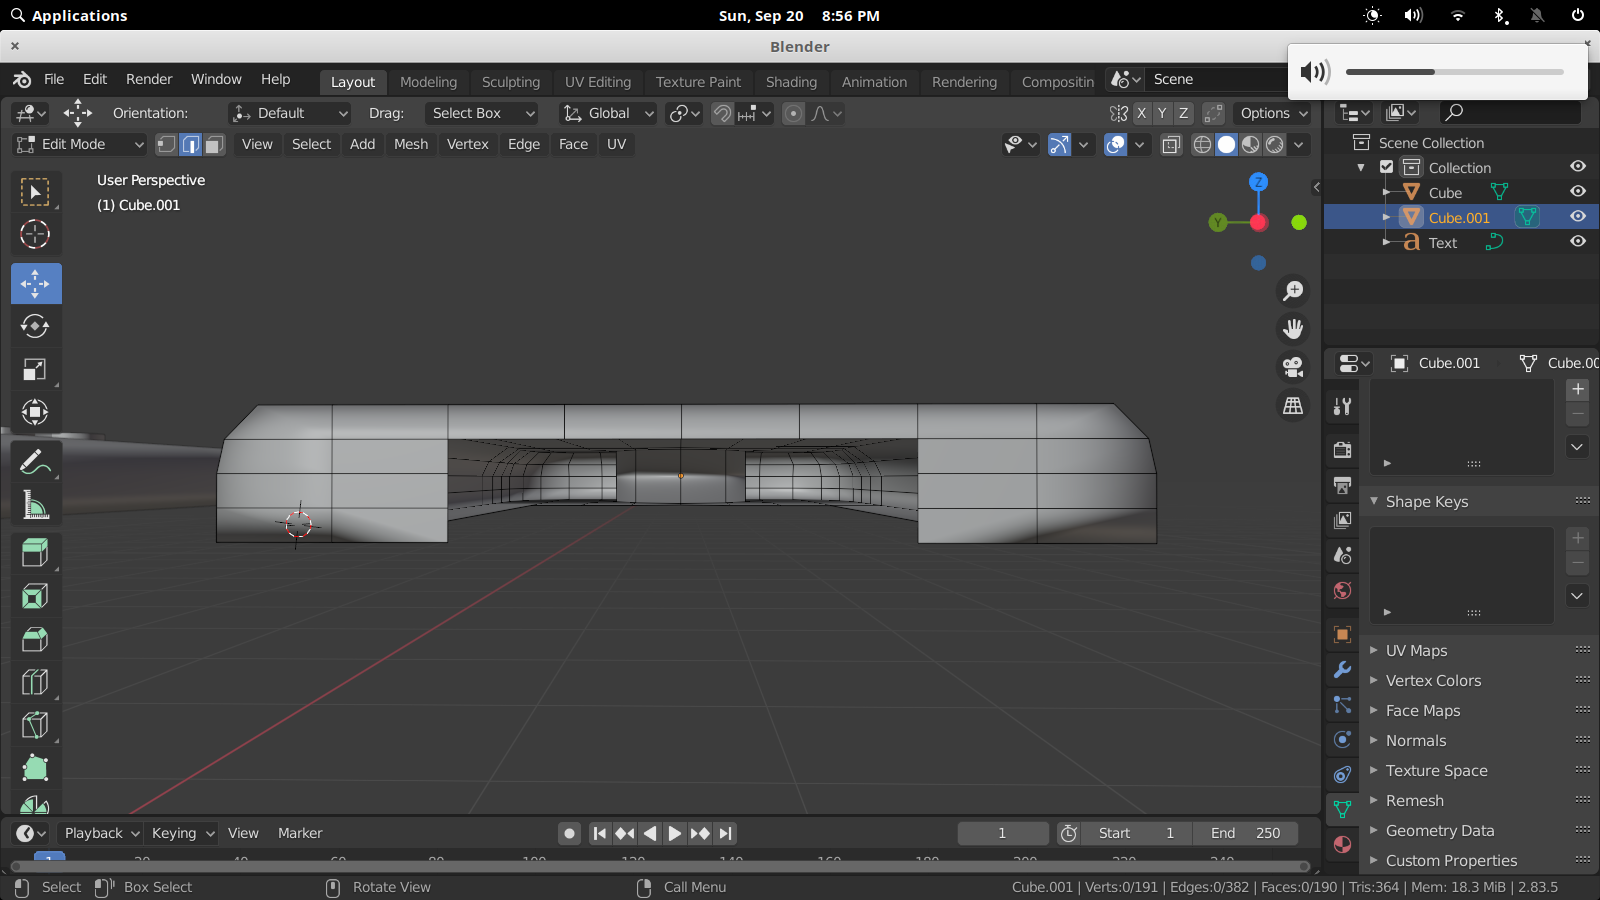Click the End frame 250 field
Screen dimensions: 1600x900
point(1245,833)
